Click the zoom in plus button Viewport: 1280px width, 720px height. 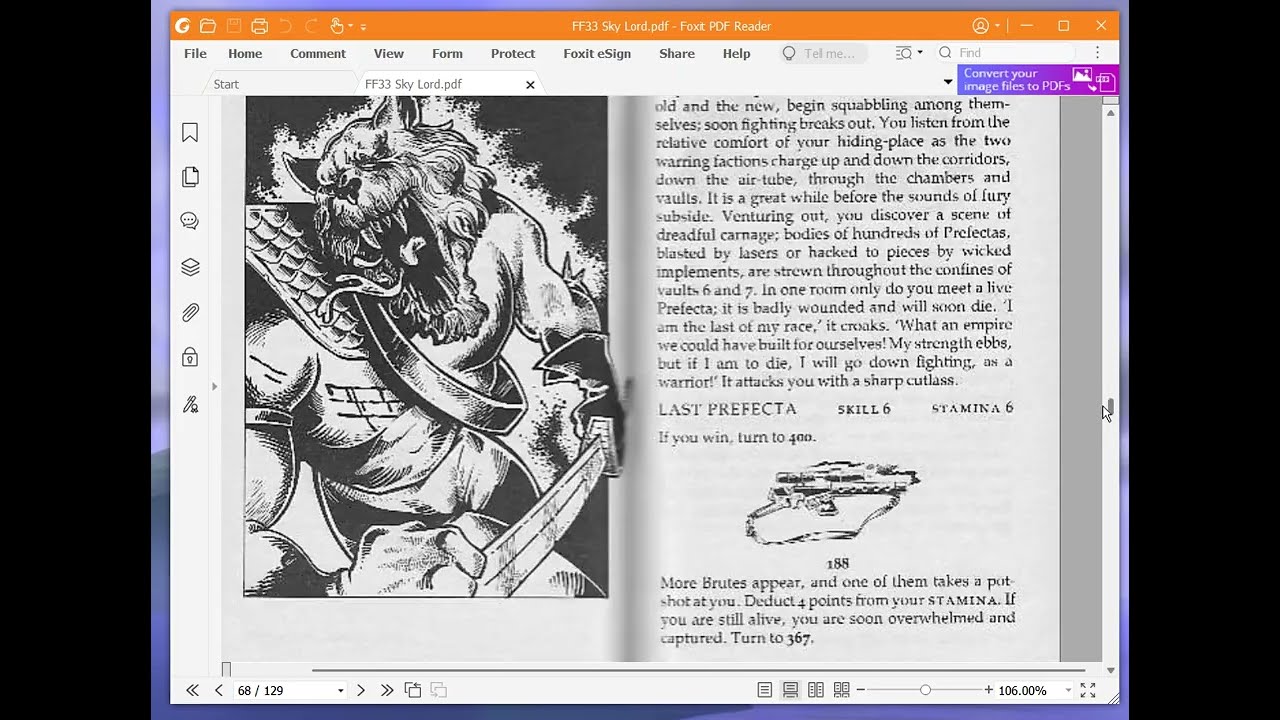(x=989, y=690)
